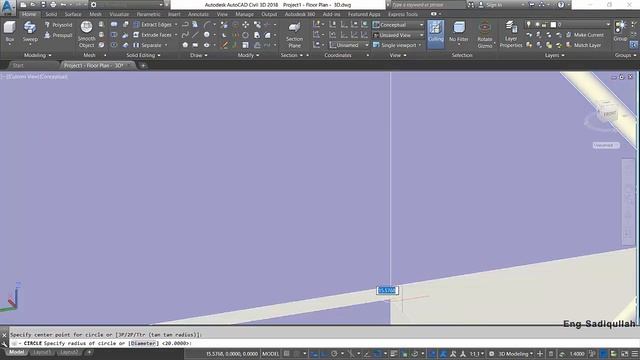Switch to the Visualize ribbon tab
This screenshot has height=360, width=640.
119,14
